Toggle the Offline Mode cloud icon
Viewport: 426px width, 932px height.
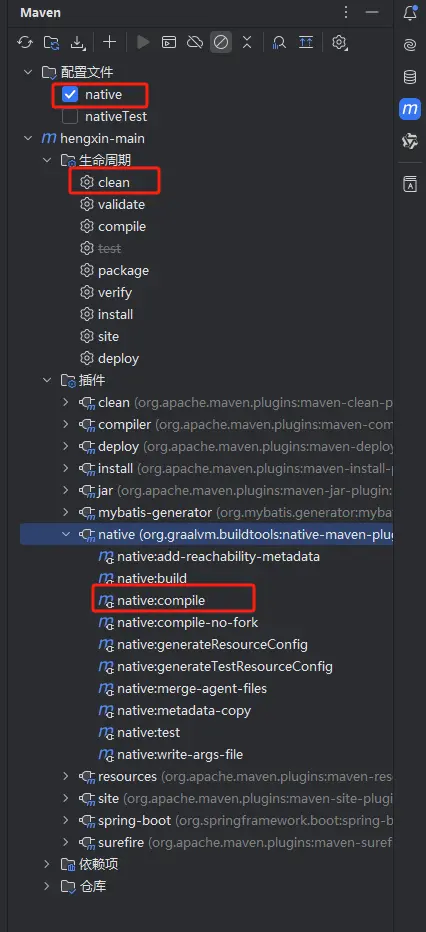(195, 42)
